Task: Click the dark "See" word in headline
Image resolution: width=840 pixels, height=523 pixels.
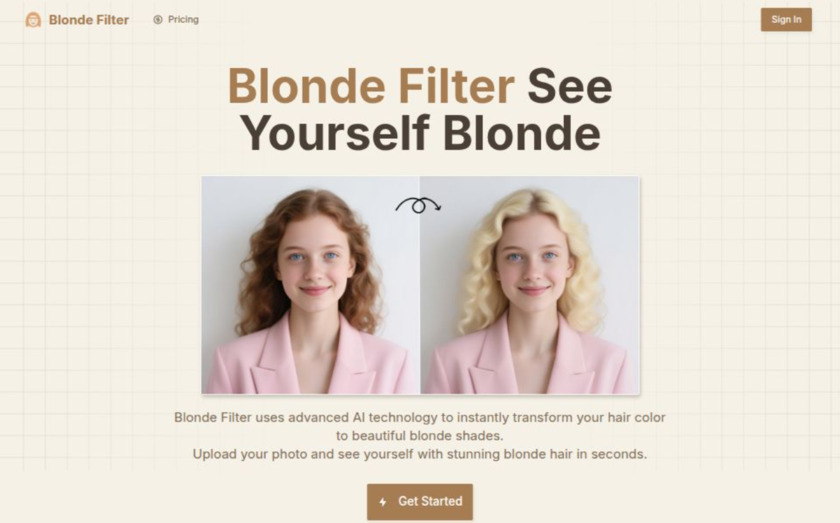Action: [570, 86]
